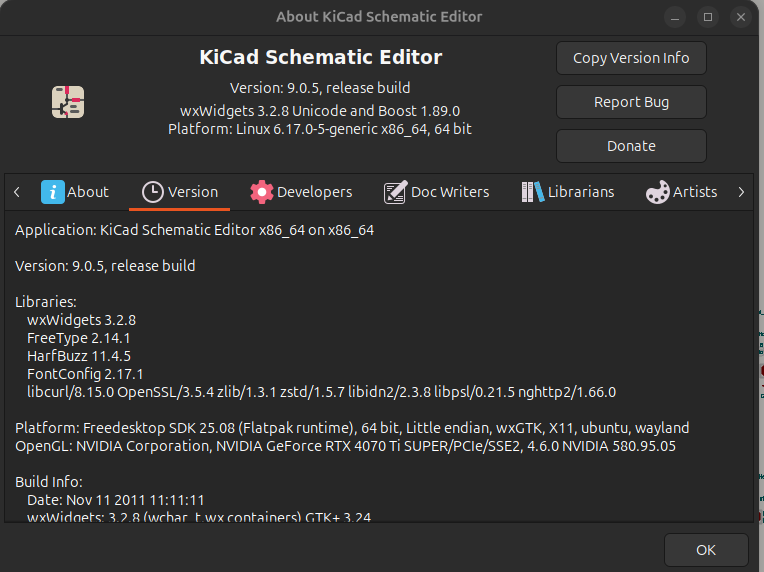Open the Donate button link
Viewport: 764px width, 572px height.
(631, 146)
